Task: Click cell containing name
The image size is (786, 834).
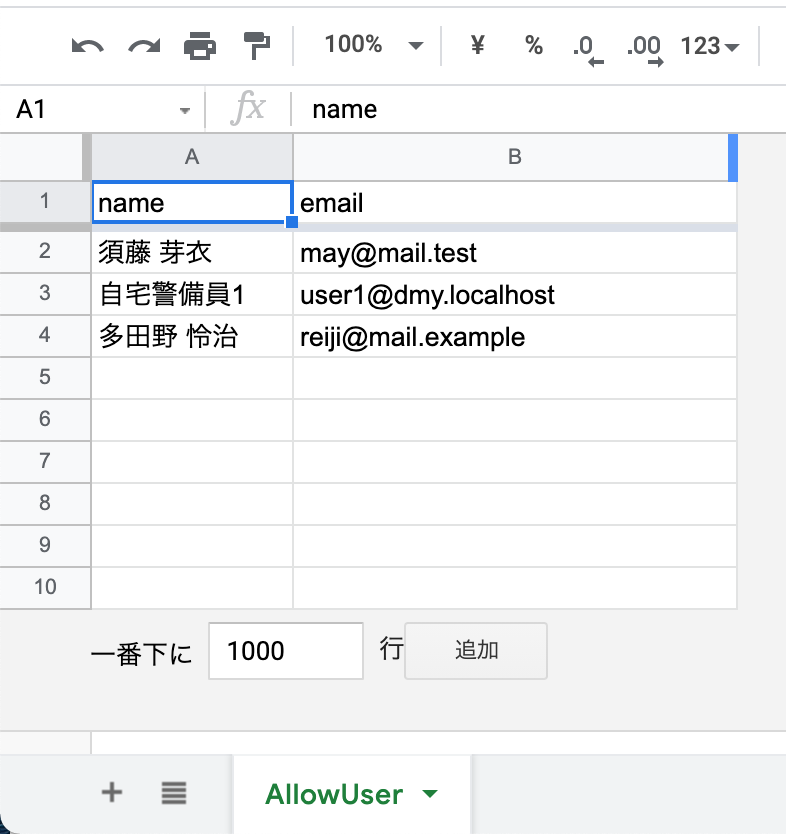Action: pyautogui.click(x=192, y=202)
